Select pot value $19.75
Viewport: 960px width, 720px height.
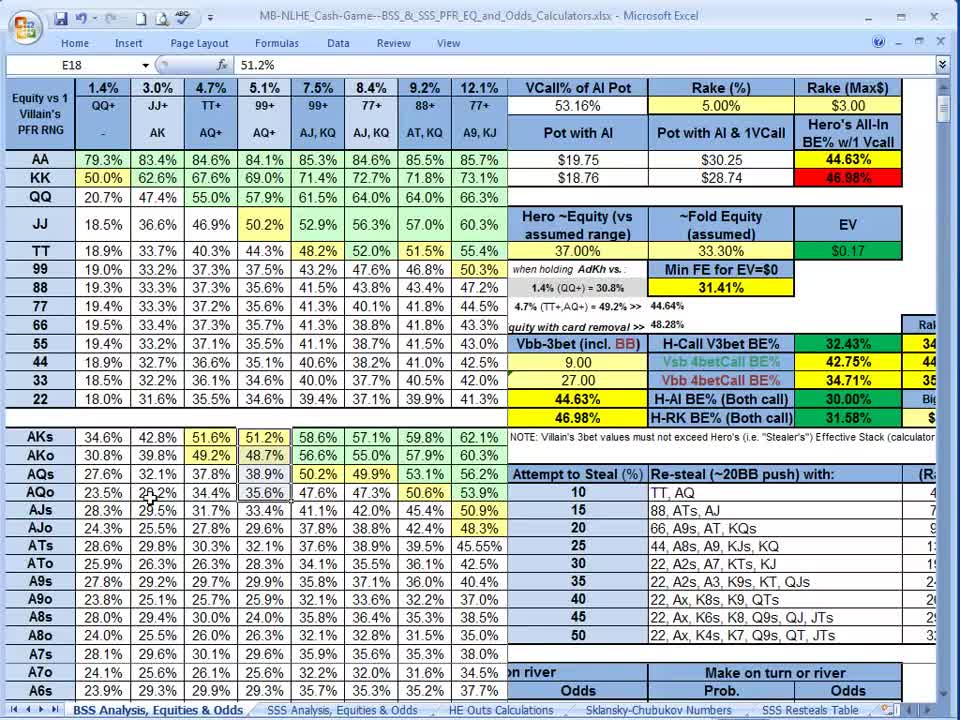pyautogui.click(x=577, y=160)
